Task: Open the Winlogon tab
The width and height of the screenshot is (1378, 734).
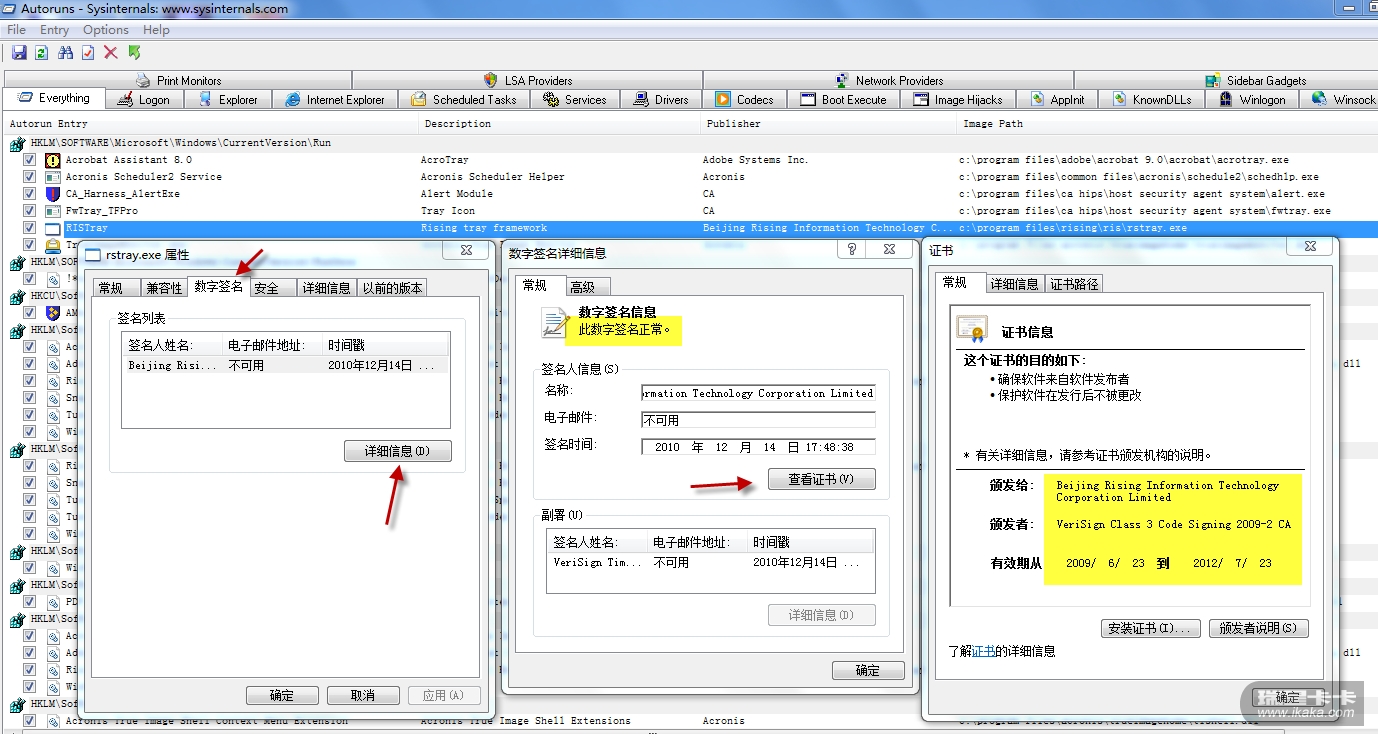Action: [x=1252, y=99]
